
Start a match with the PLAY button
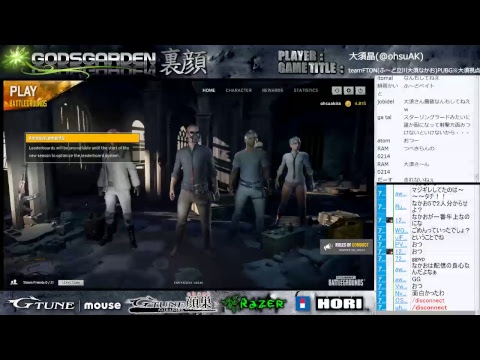[28, 95]
